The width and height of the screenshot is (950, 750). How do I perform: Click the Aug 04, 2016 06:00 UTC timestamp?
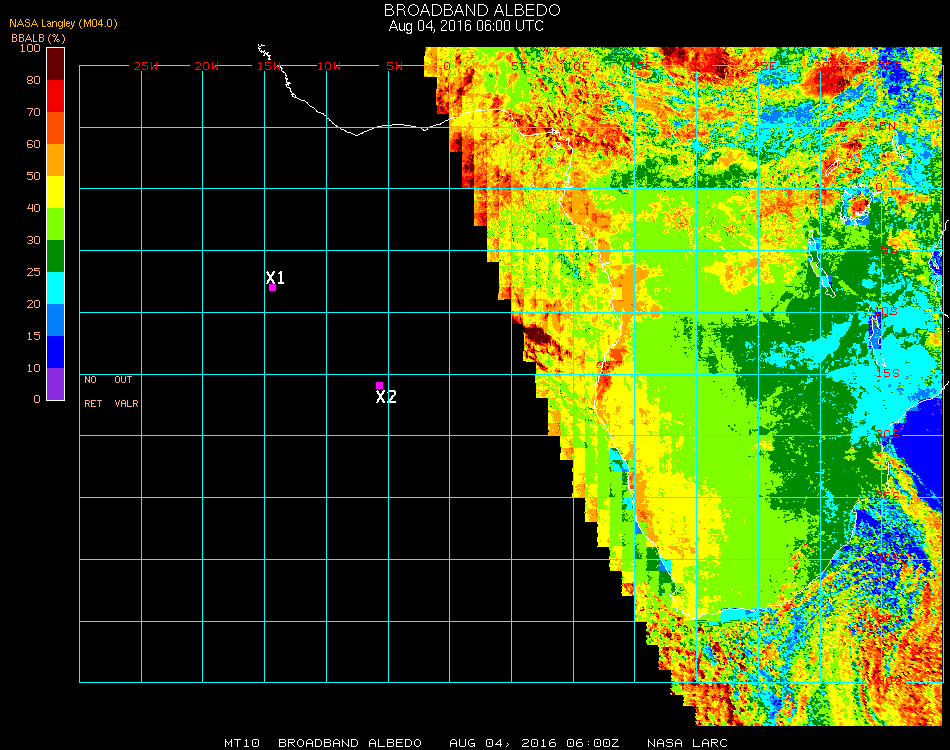[x=466, y=26]
